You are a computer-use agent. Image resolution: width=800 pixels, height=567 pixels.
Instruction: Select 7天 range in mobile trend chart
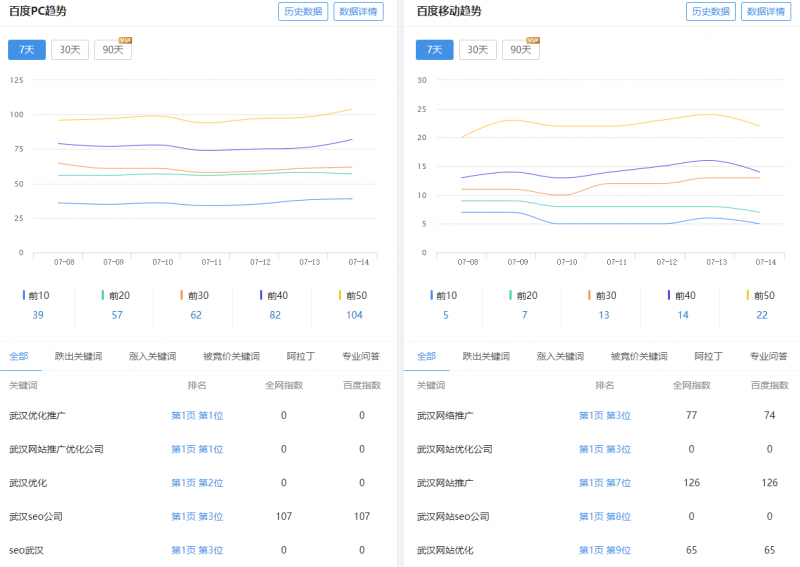point(435,50)
